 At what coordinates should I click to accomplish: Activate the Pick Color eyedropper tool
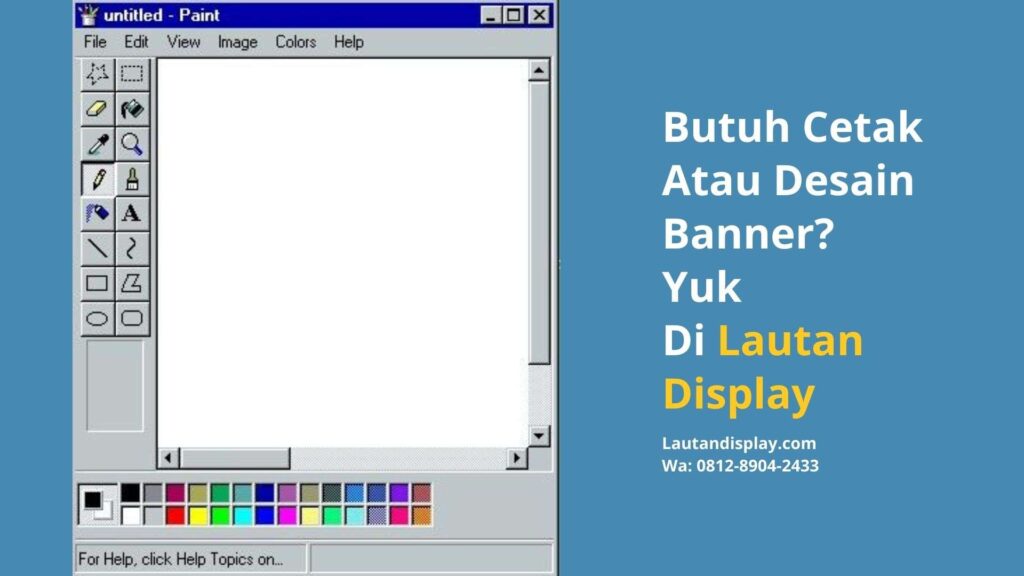point(97,144)
